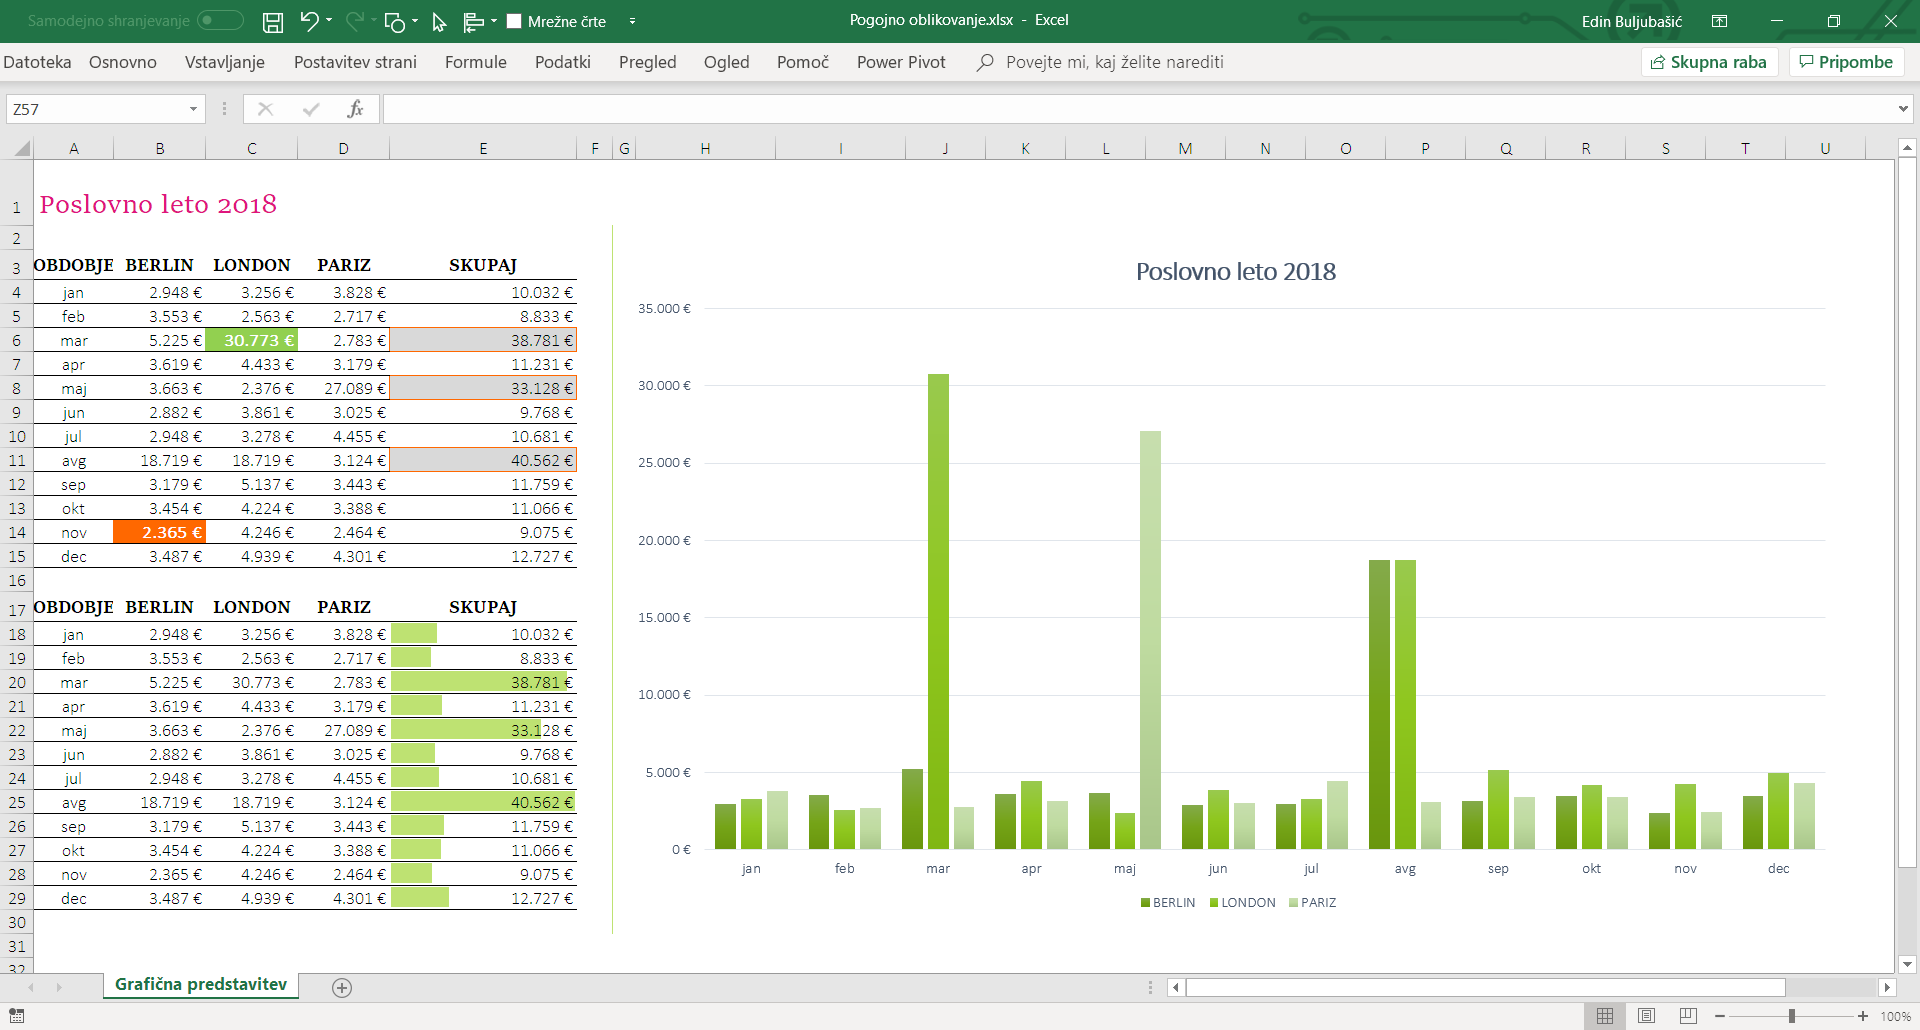Click the Confirm entry checkmark icon
Screen dimensions: 1920x1030
311,109
